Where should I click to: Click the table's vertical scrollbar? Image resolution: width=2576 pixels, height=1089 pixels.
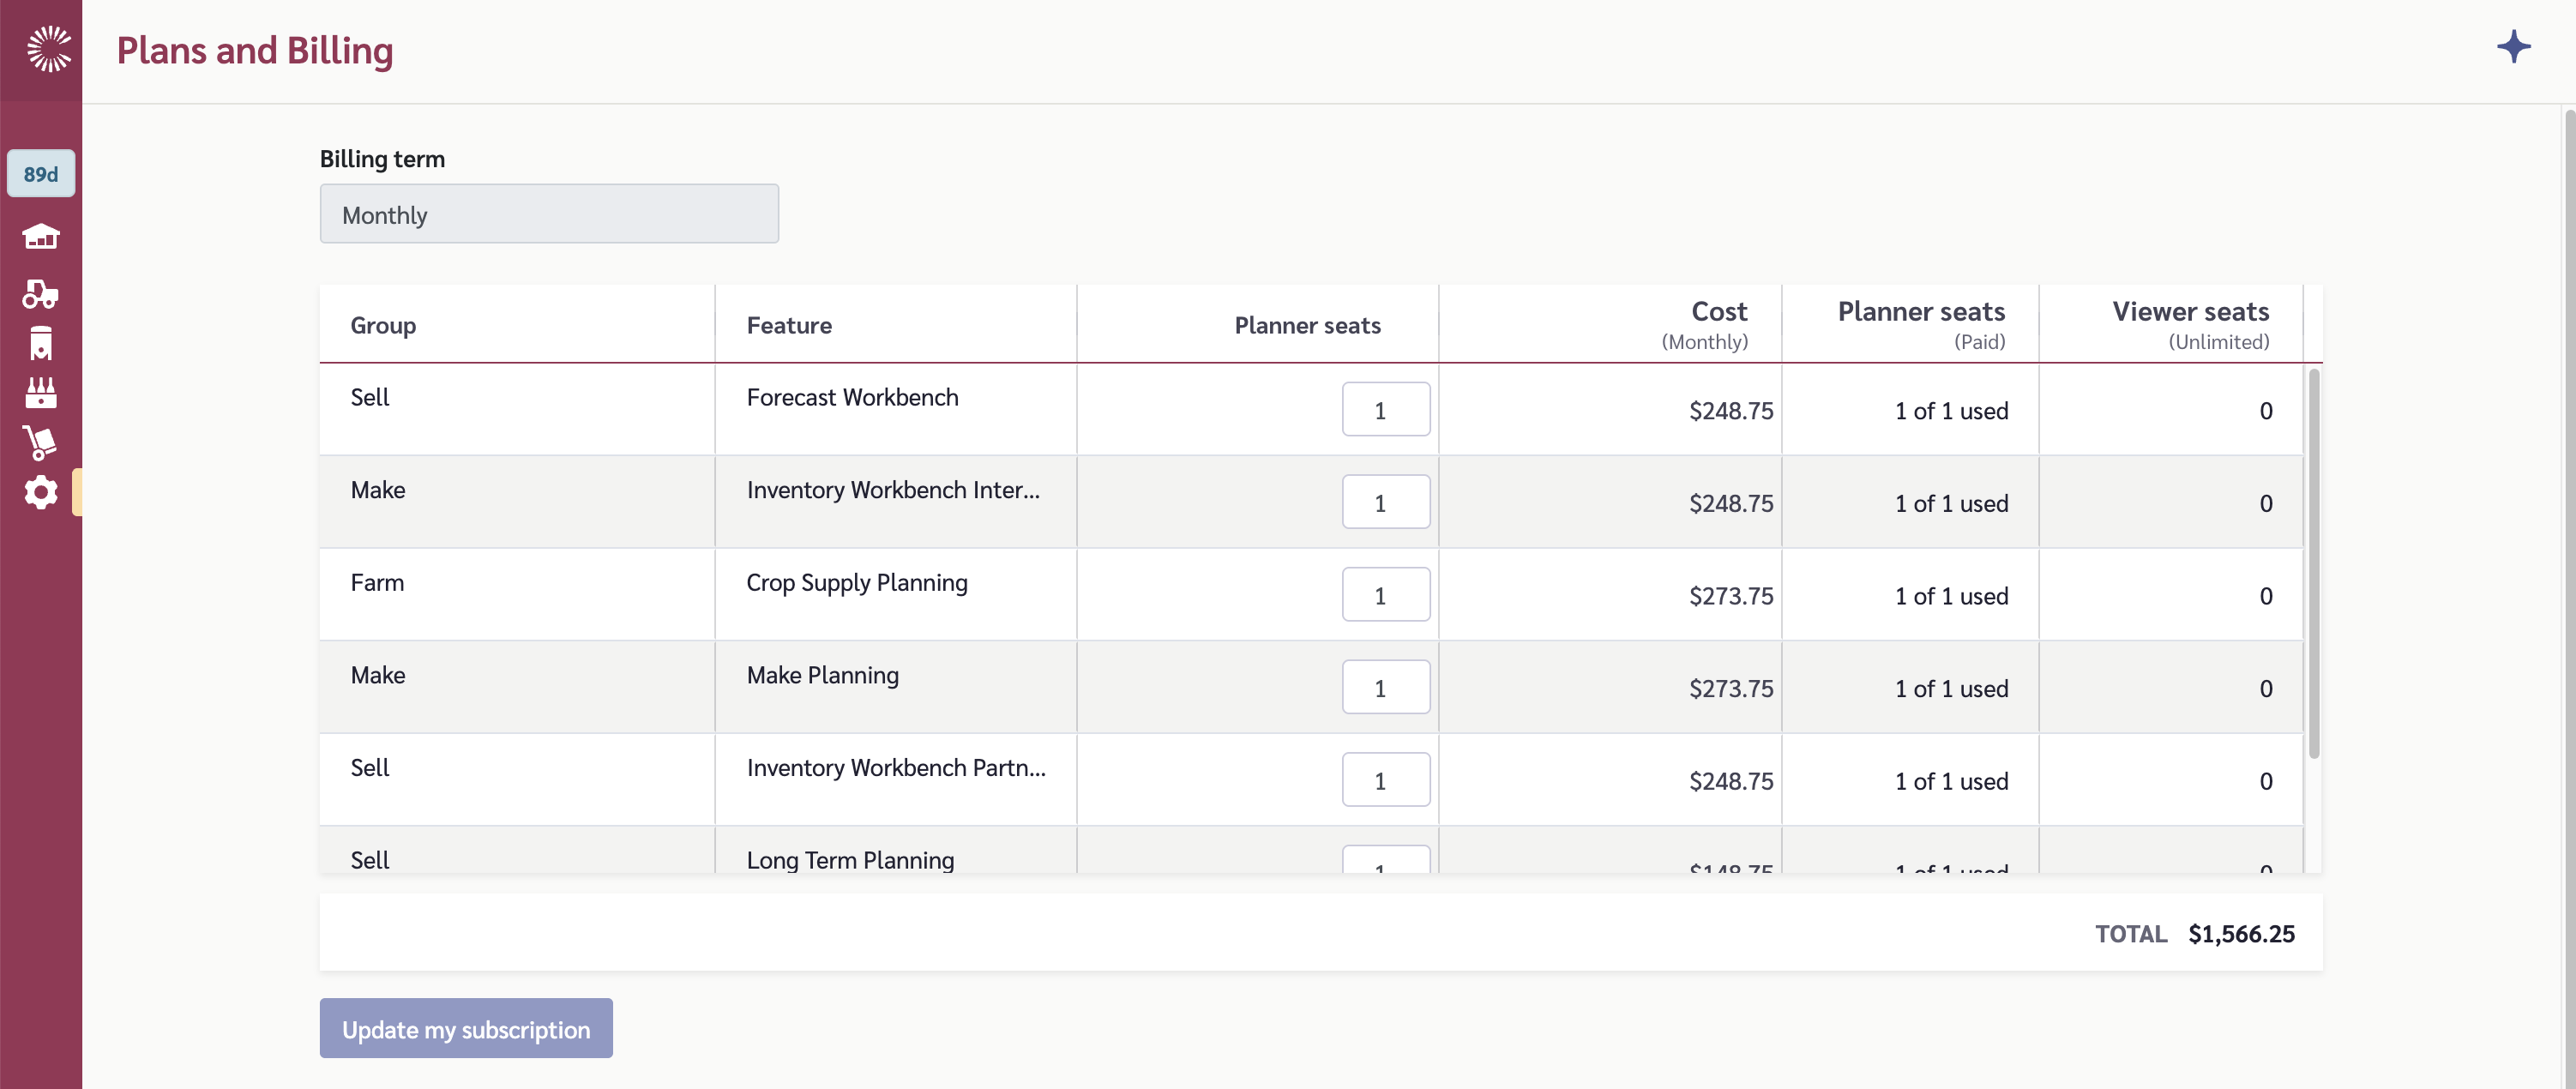2313,563
